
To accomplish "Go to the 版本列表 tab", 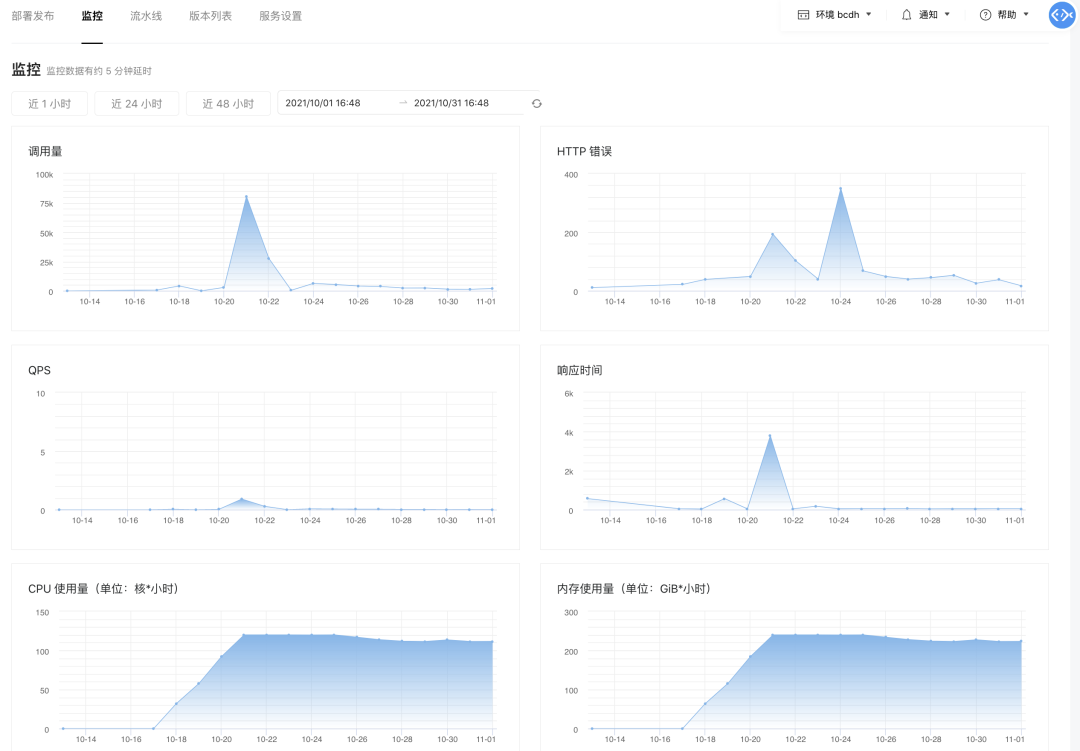I will 210,16.
